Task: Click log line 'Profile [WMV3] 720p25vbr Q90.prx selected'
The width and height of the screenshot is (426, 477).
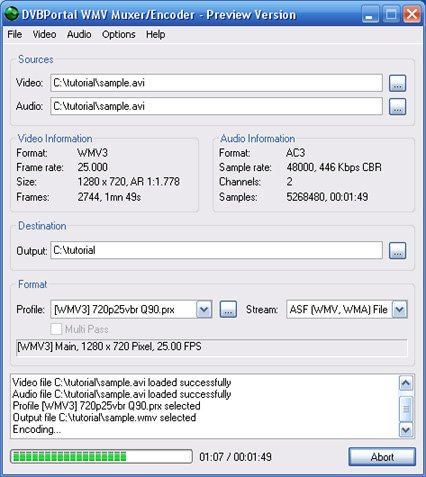Action: (106, 406)
